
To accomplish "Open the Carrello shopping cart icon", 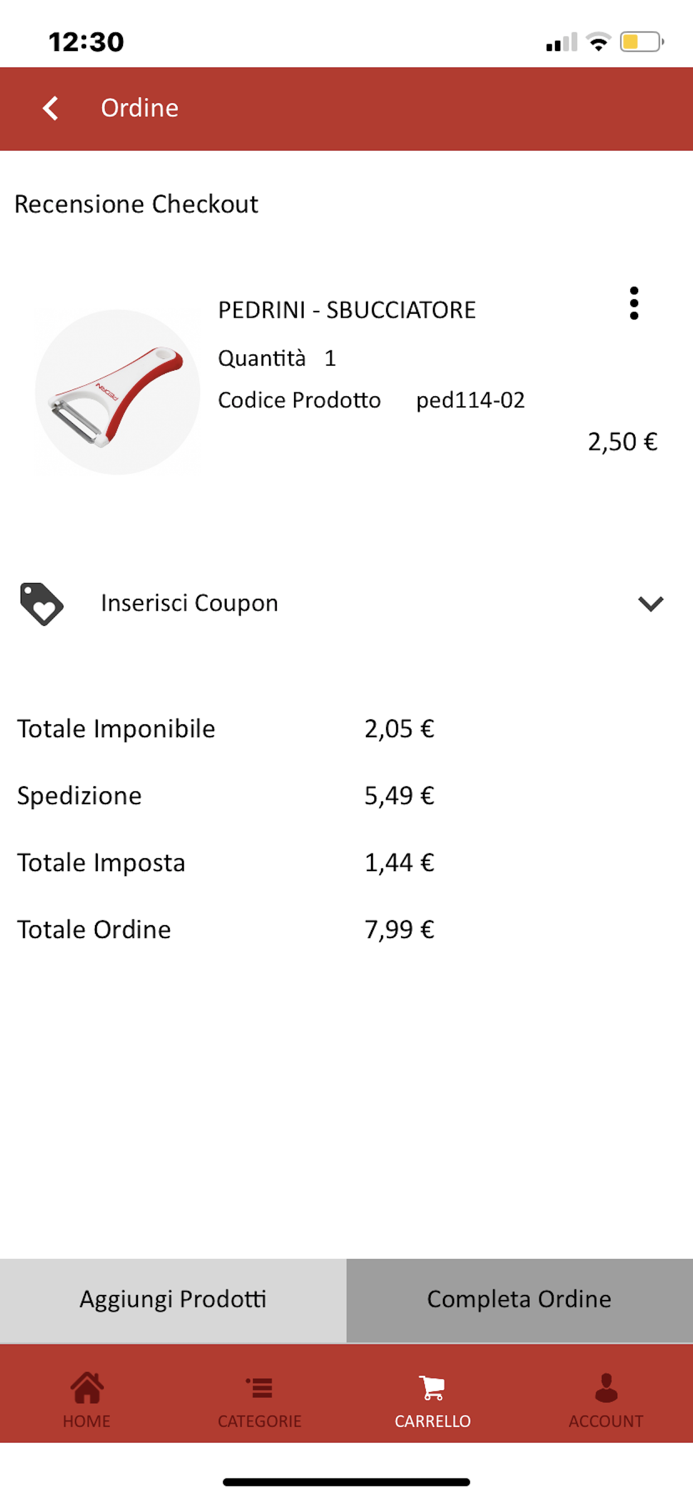I will coord(433,1387).
